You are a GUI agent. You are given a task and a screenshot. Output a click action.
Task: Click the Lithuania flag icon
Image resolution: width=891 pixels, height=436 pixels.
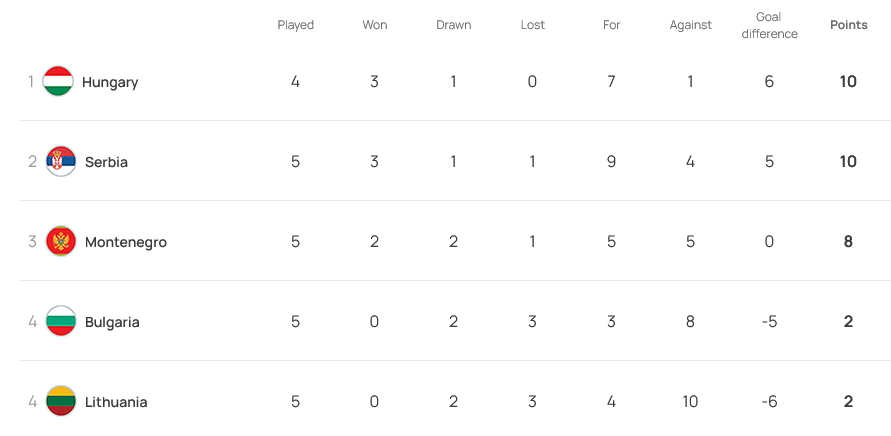[x=61, y=401]
